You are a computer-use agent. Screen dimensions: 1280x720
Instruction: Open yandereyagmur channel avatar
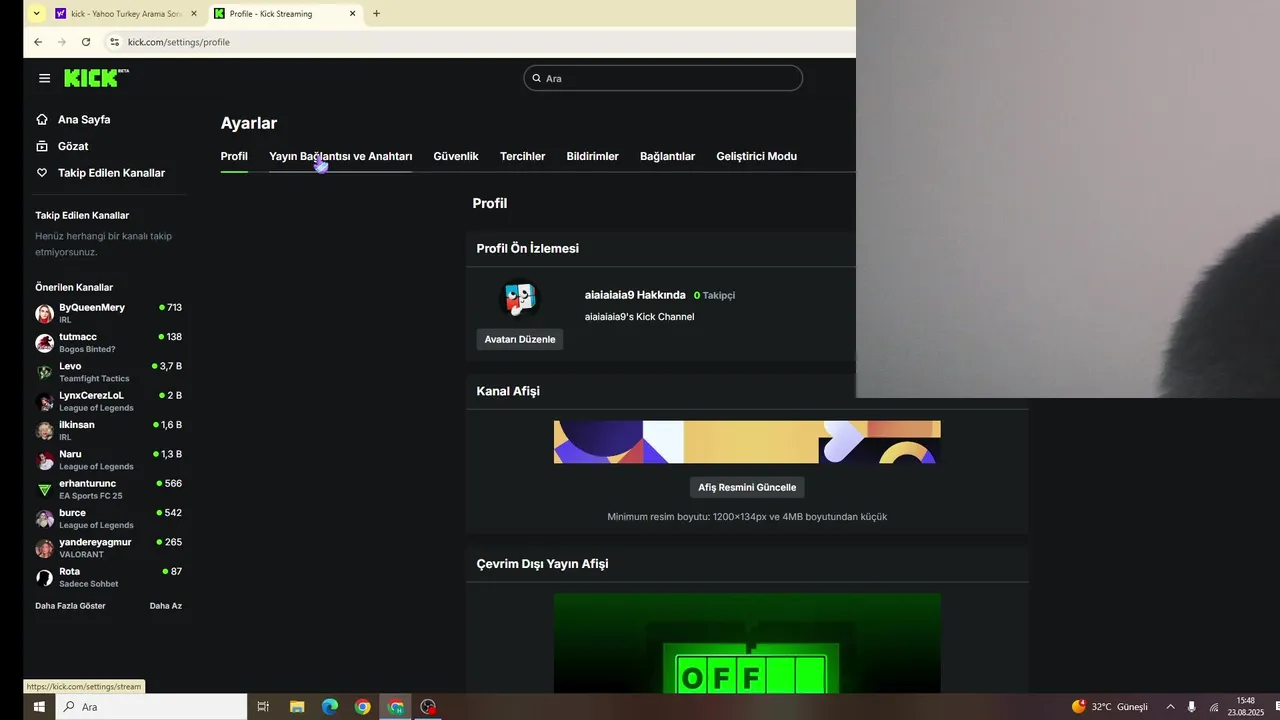tap(44, 548)
